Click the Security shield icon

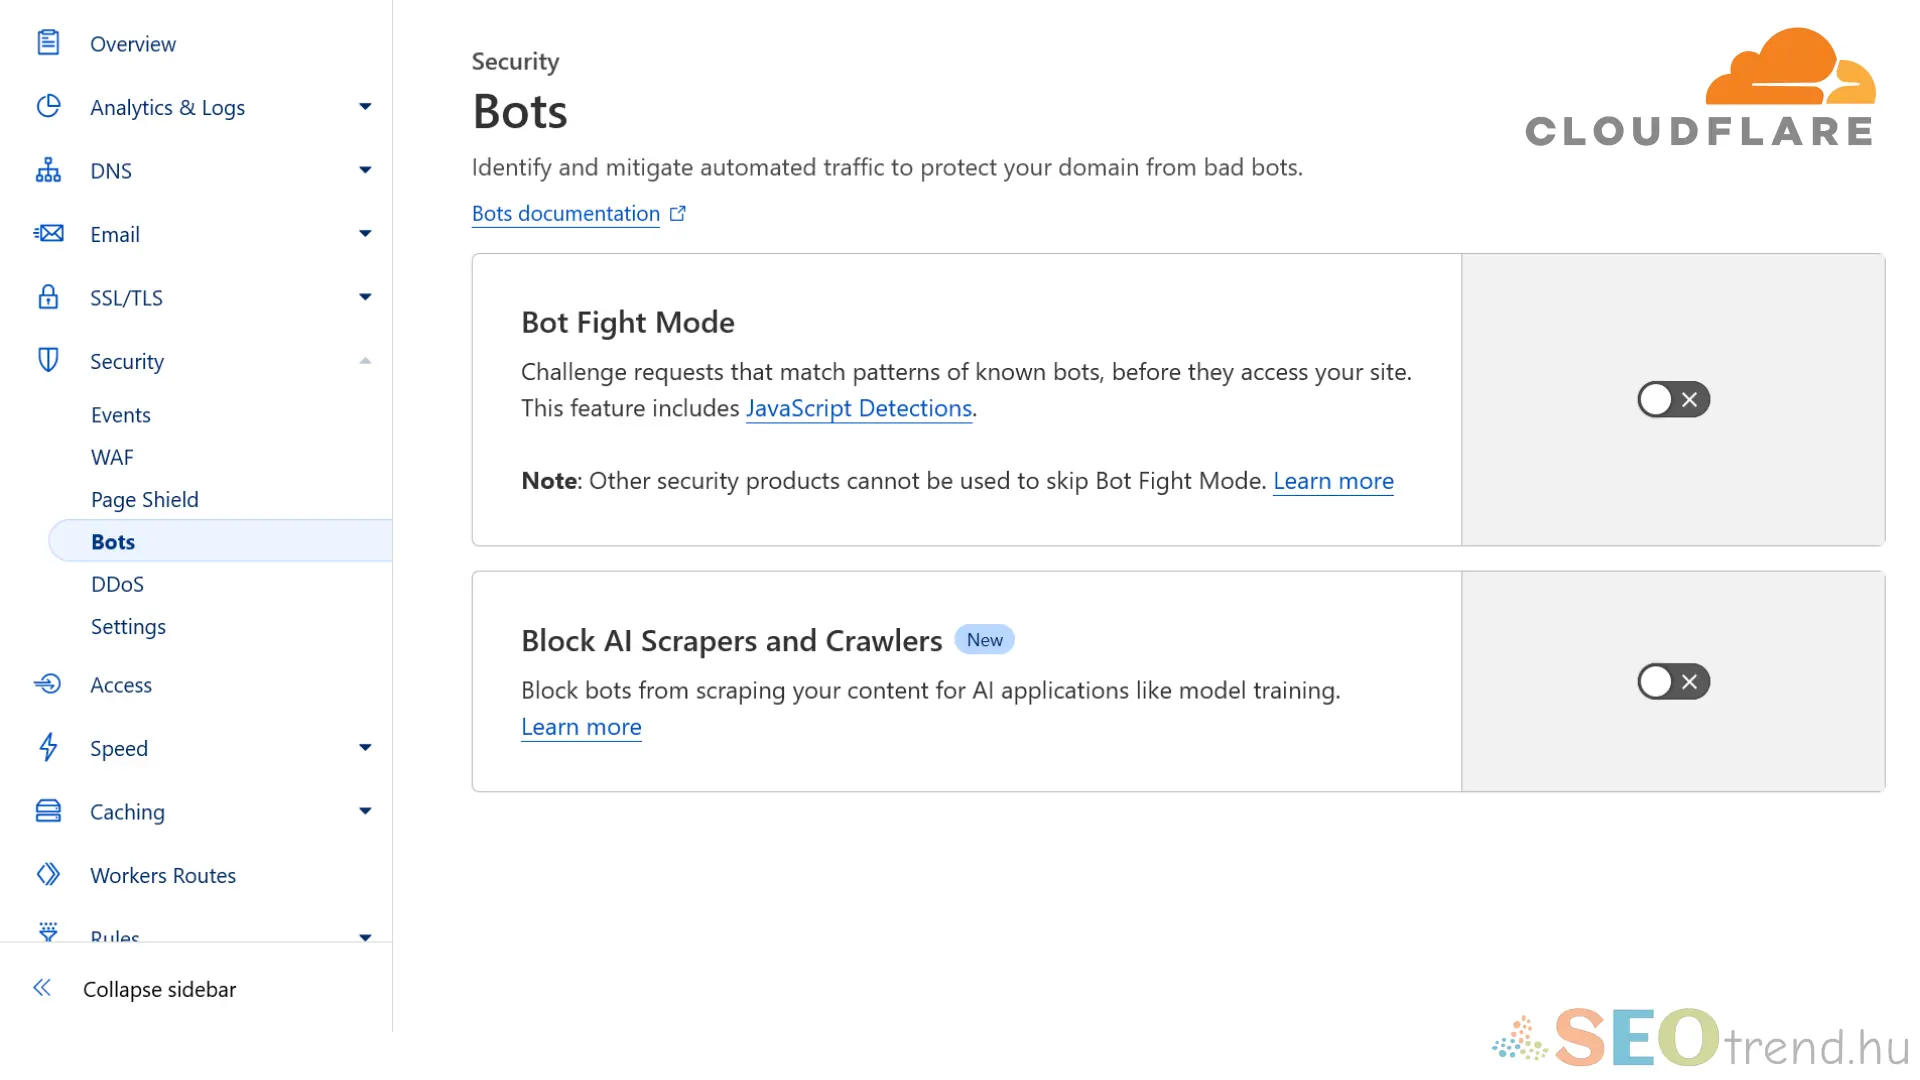(48, 360)
